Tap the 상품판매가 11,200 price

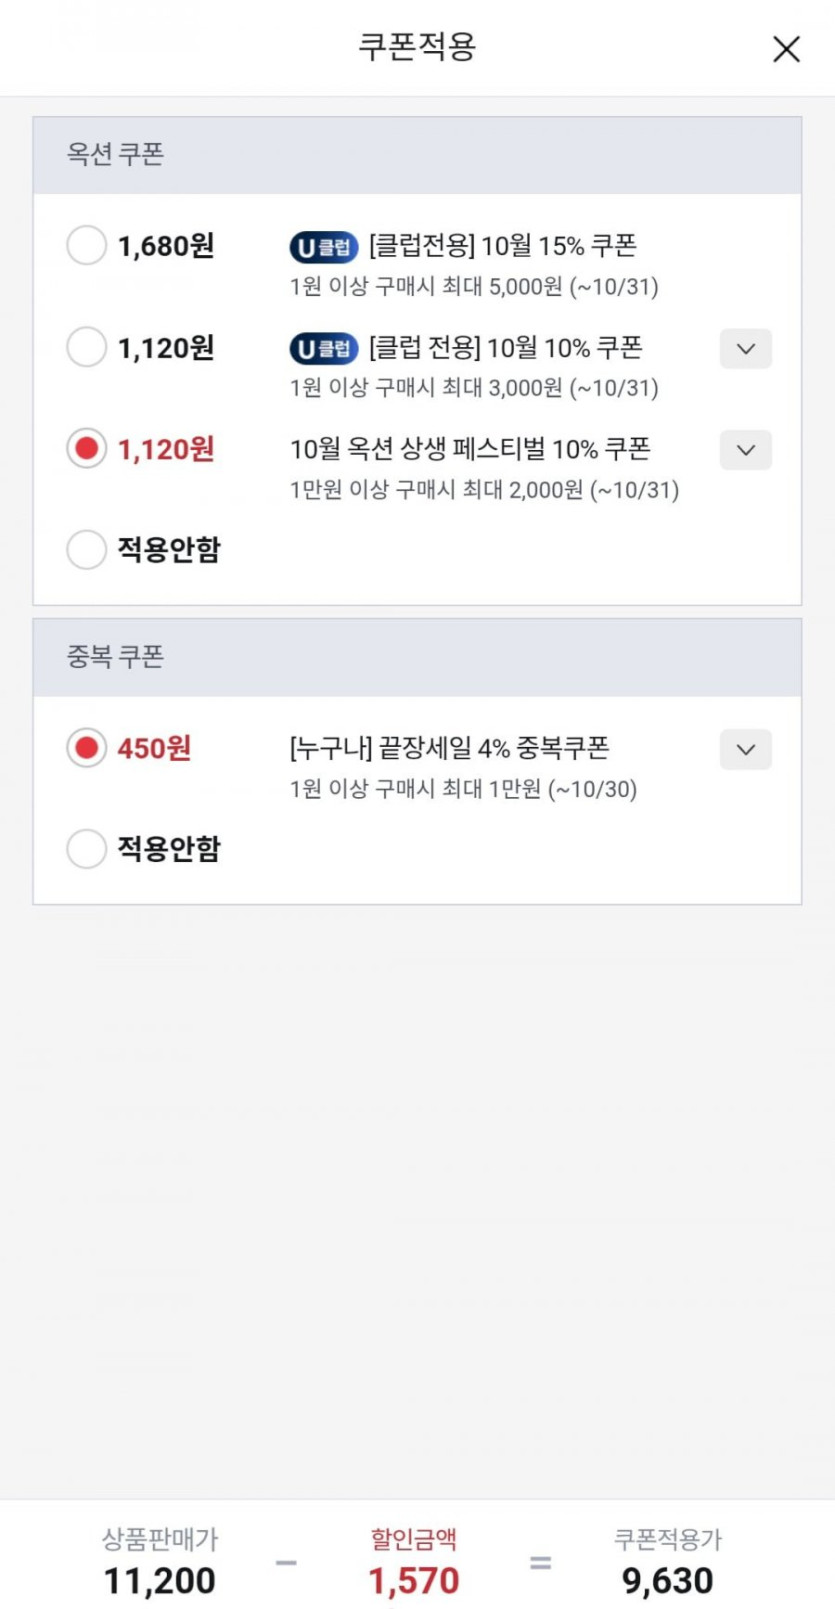coord(160,1580)
